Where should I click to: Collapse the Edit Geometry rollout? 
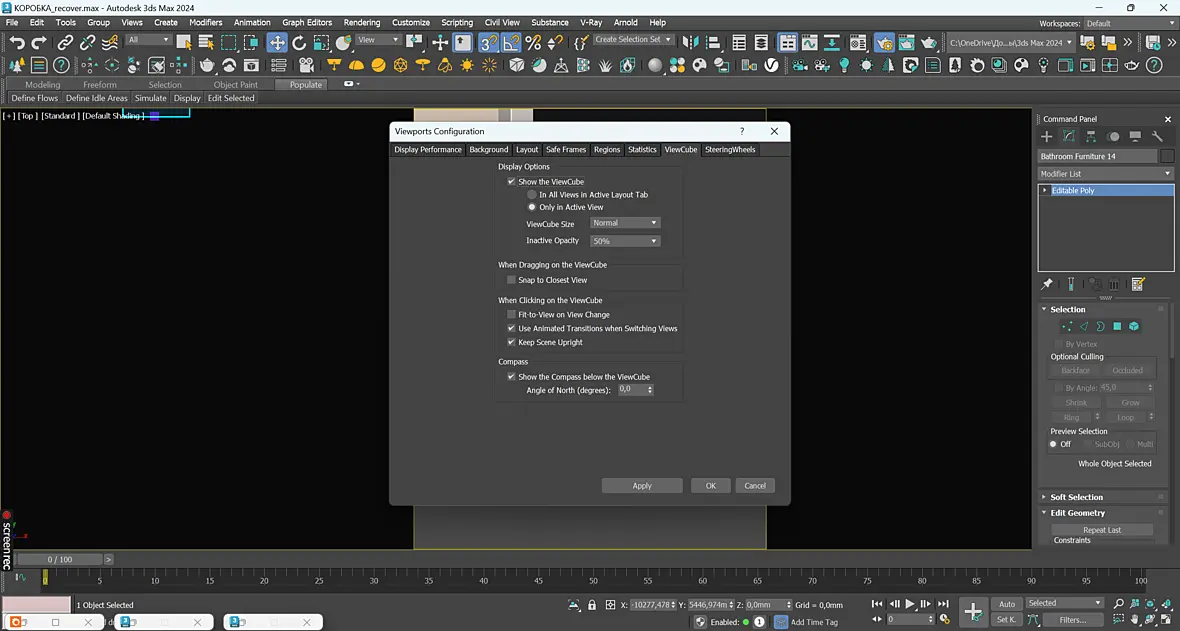coord(1078,513)
